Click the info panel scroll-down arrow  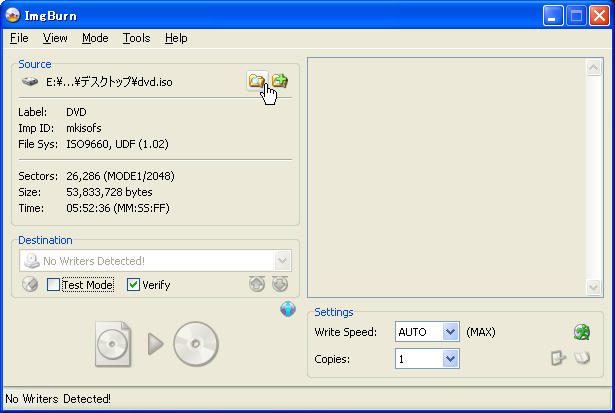coord(593,287)
